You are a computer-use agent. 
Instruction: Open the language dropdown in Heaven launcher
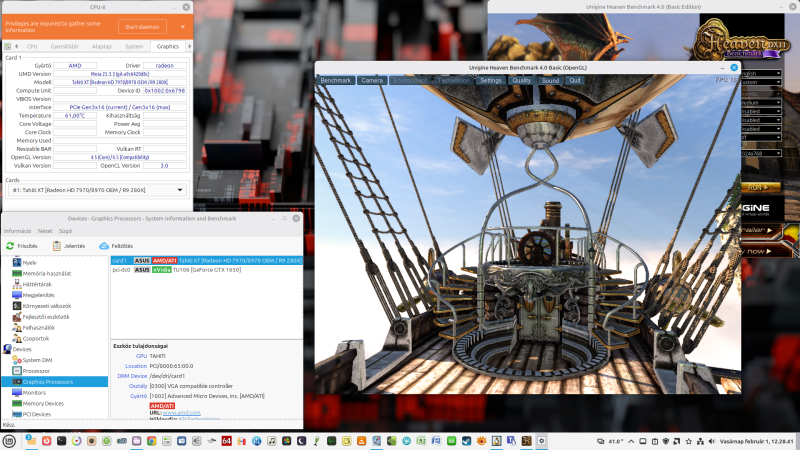761,73
